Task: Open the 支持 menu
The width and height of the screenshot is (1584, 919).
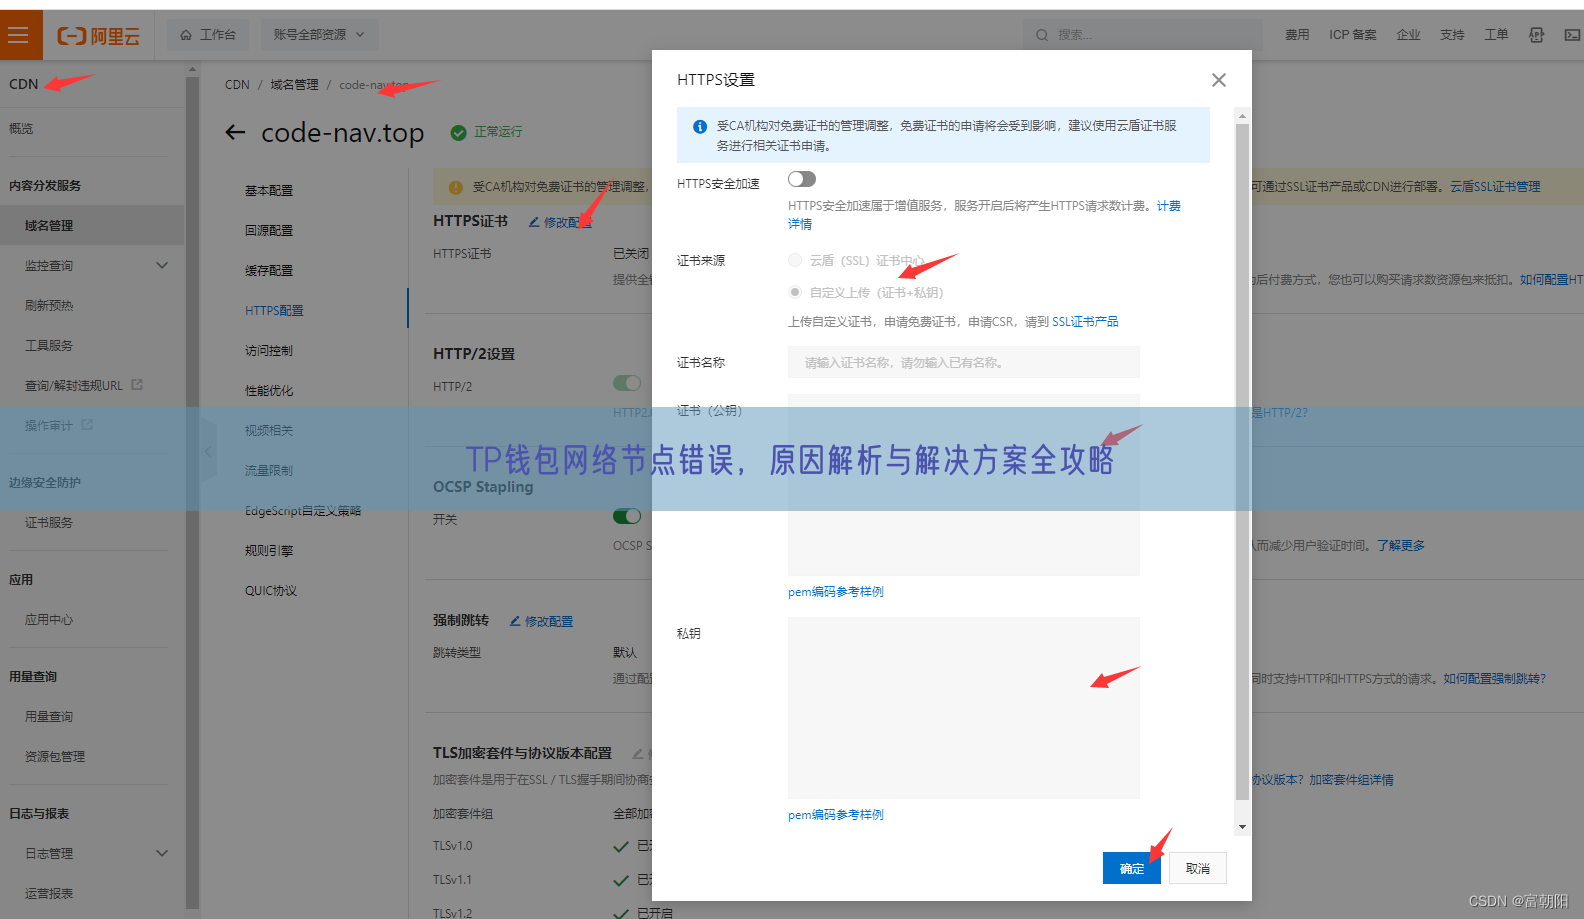Action: [x=1452, y=35]
